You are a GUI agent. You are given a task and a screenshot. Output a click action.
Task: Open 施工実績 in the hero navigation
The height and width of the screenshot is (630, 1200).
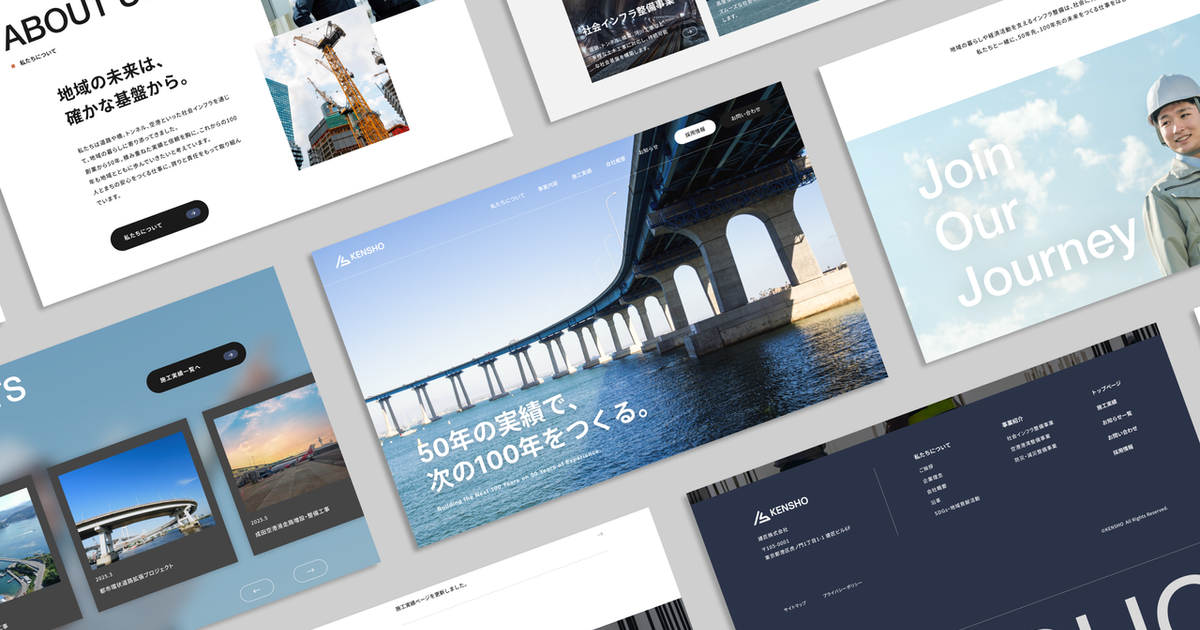click(581, 174)
